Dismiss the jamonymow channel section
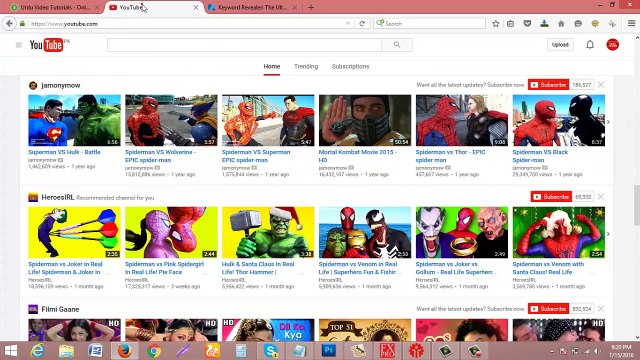This screenshot has height=360, width=640. coord(601,85)
